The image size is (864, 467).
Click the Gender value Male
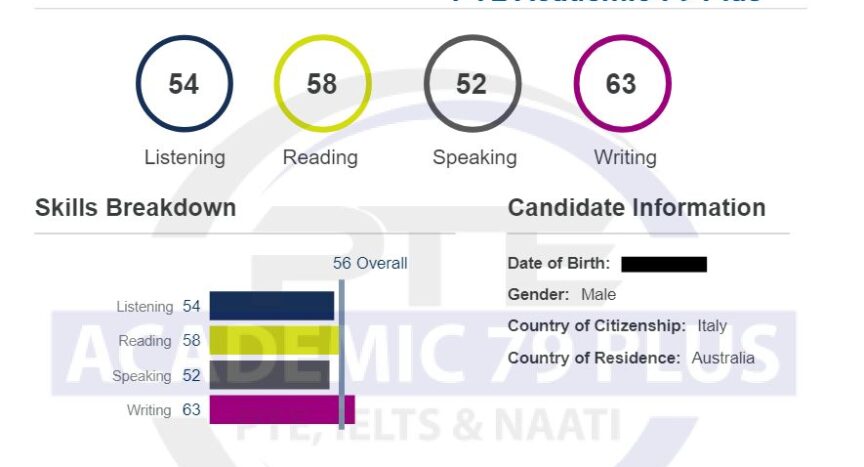pyautogui.click(x=598, y=295)
